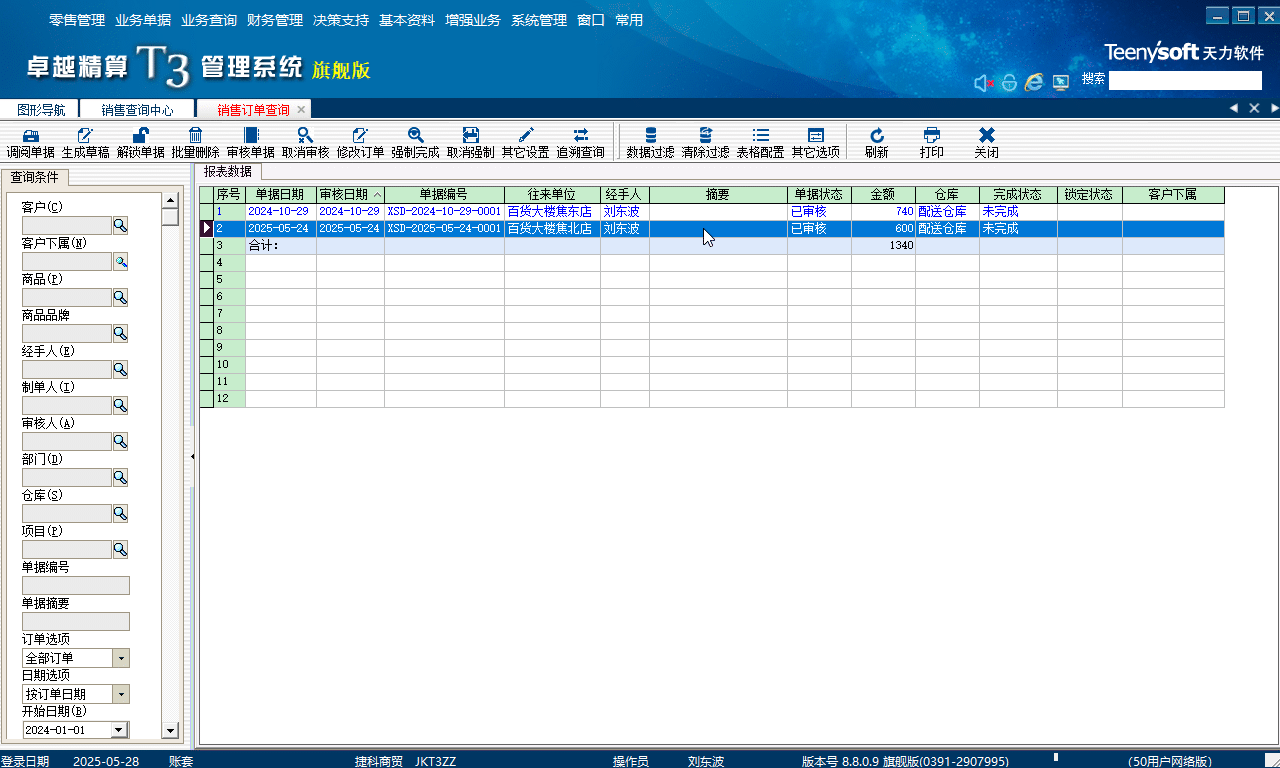
Task: Switch to the 销售查询中心 tab
Action: point(137,110)
